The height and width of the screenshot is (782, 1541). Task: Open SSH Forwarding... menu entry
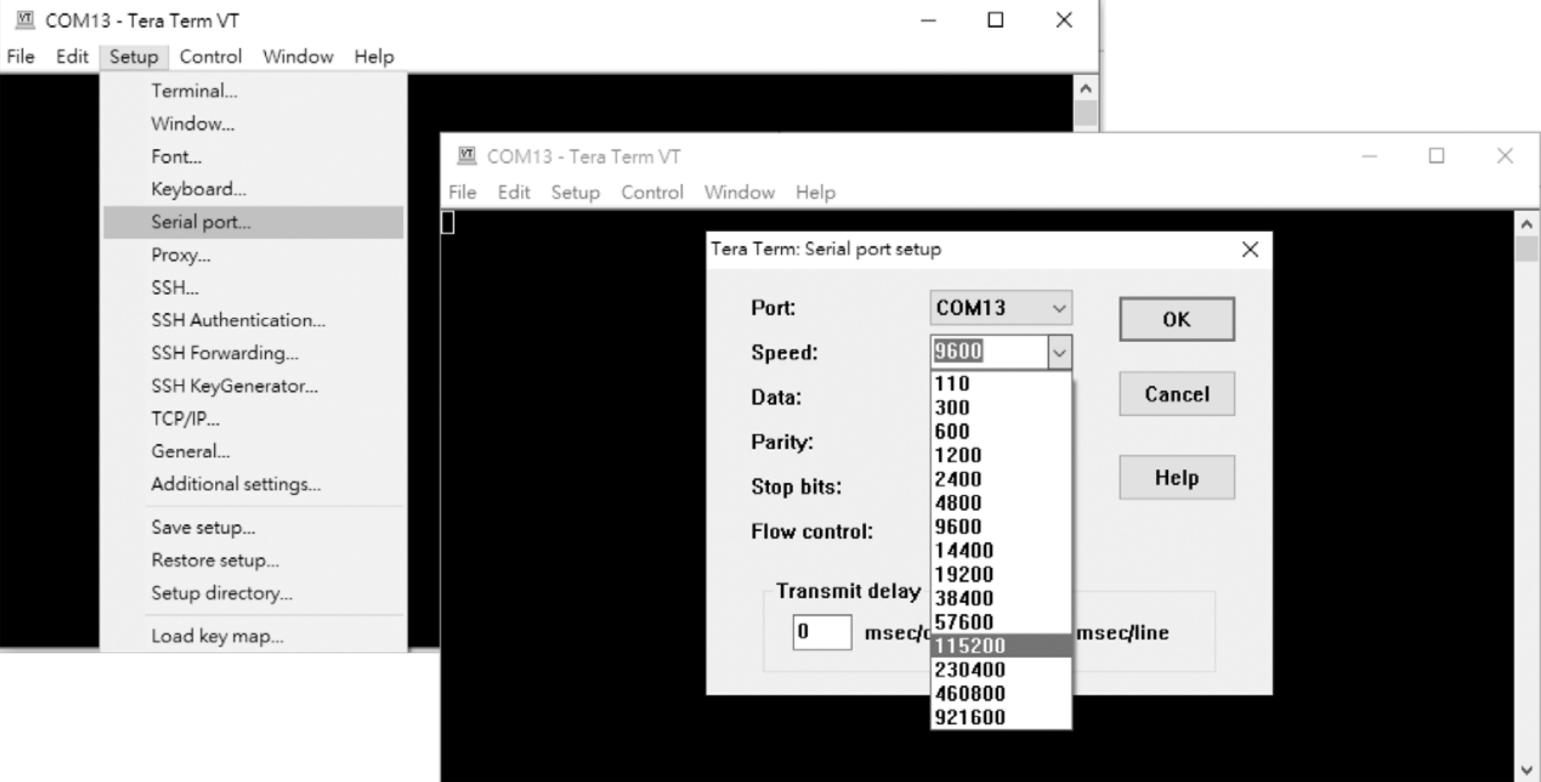coord(254,353)
